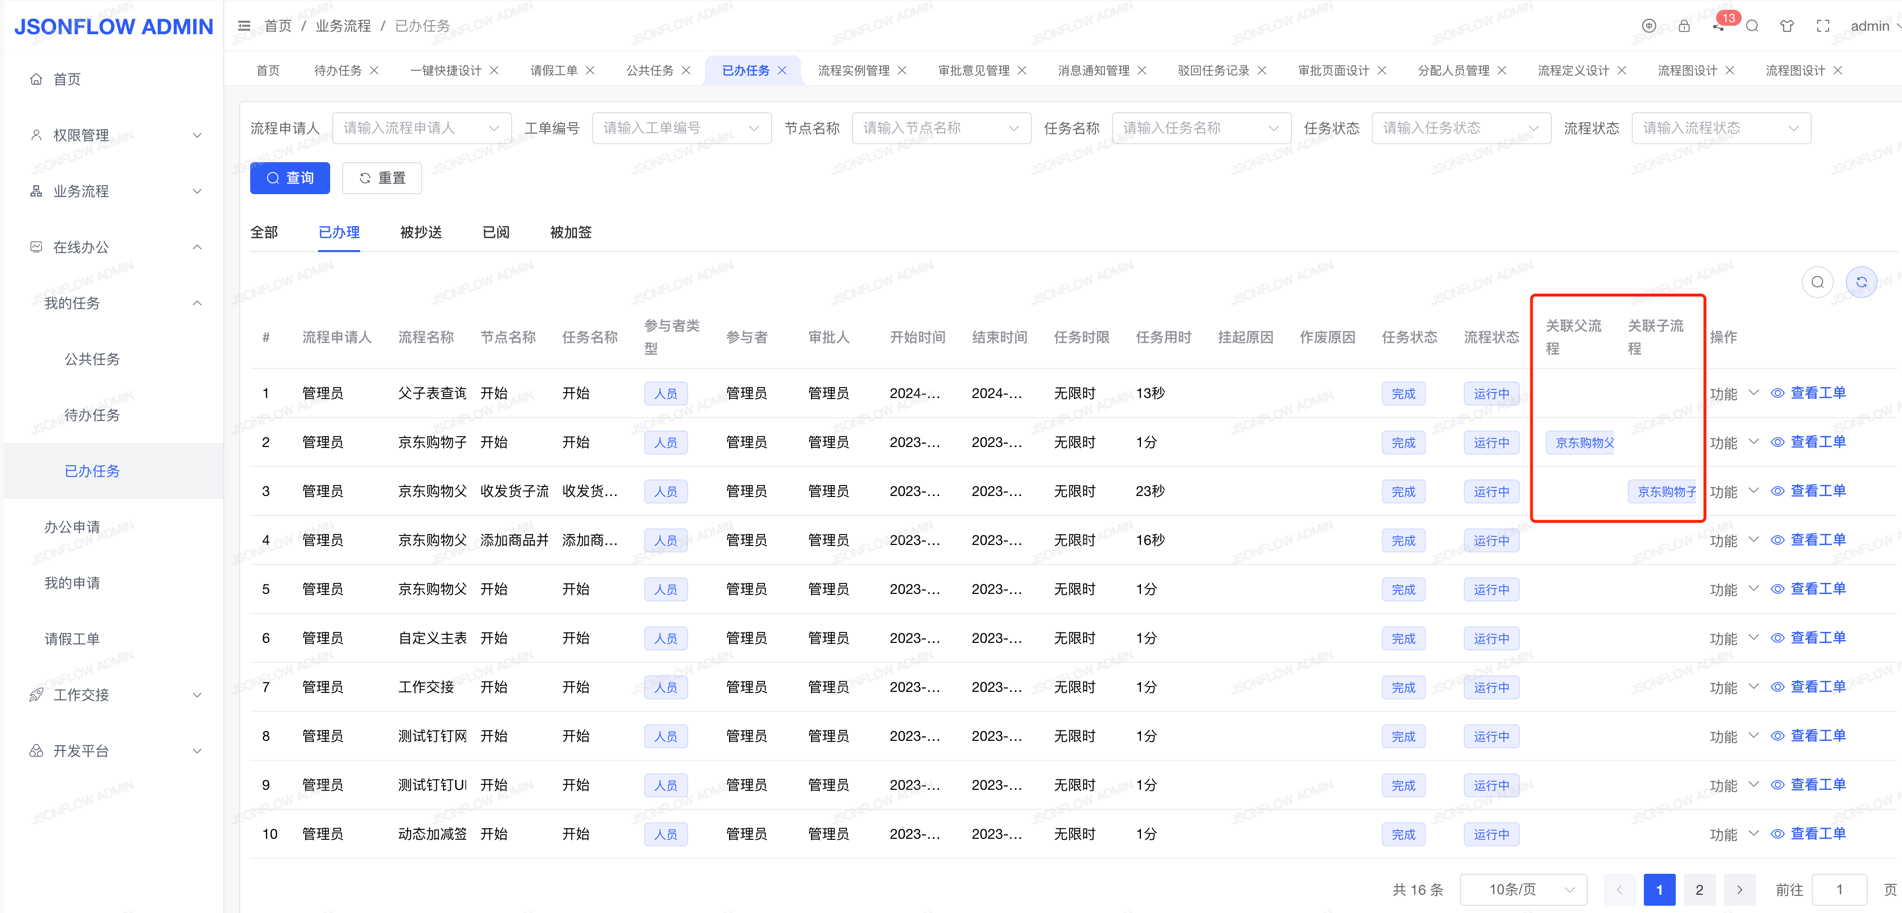Click the 重置 button

[x=382, y=178]
